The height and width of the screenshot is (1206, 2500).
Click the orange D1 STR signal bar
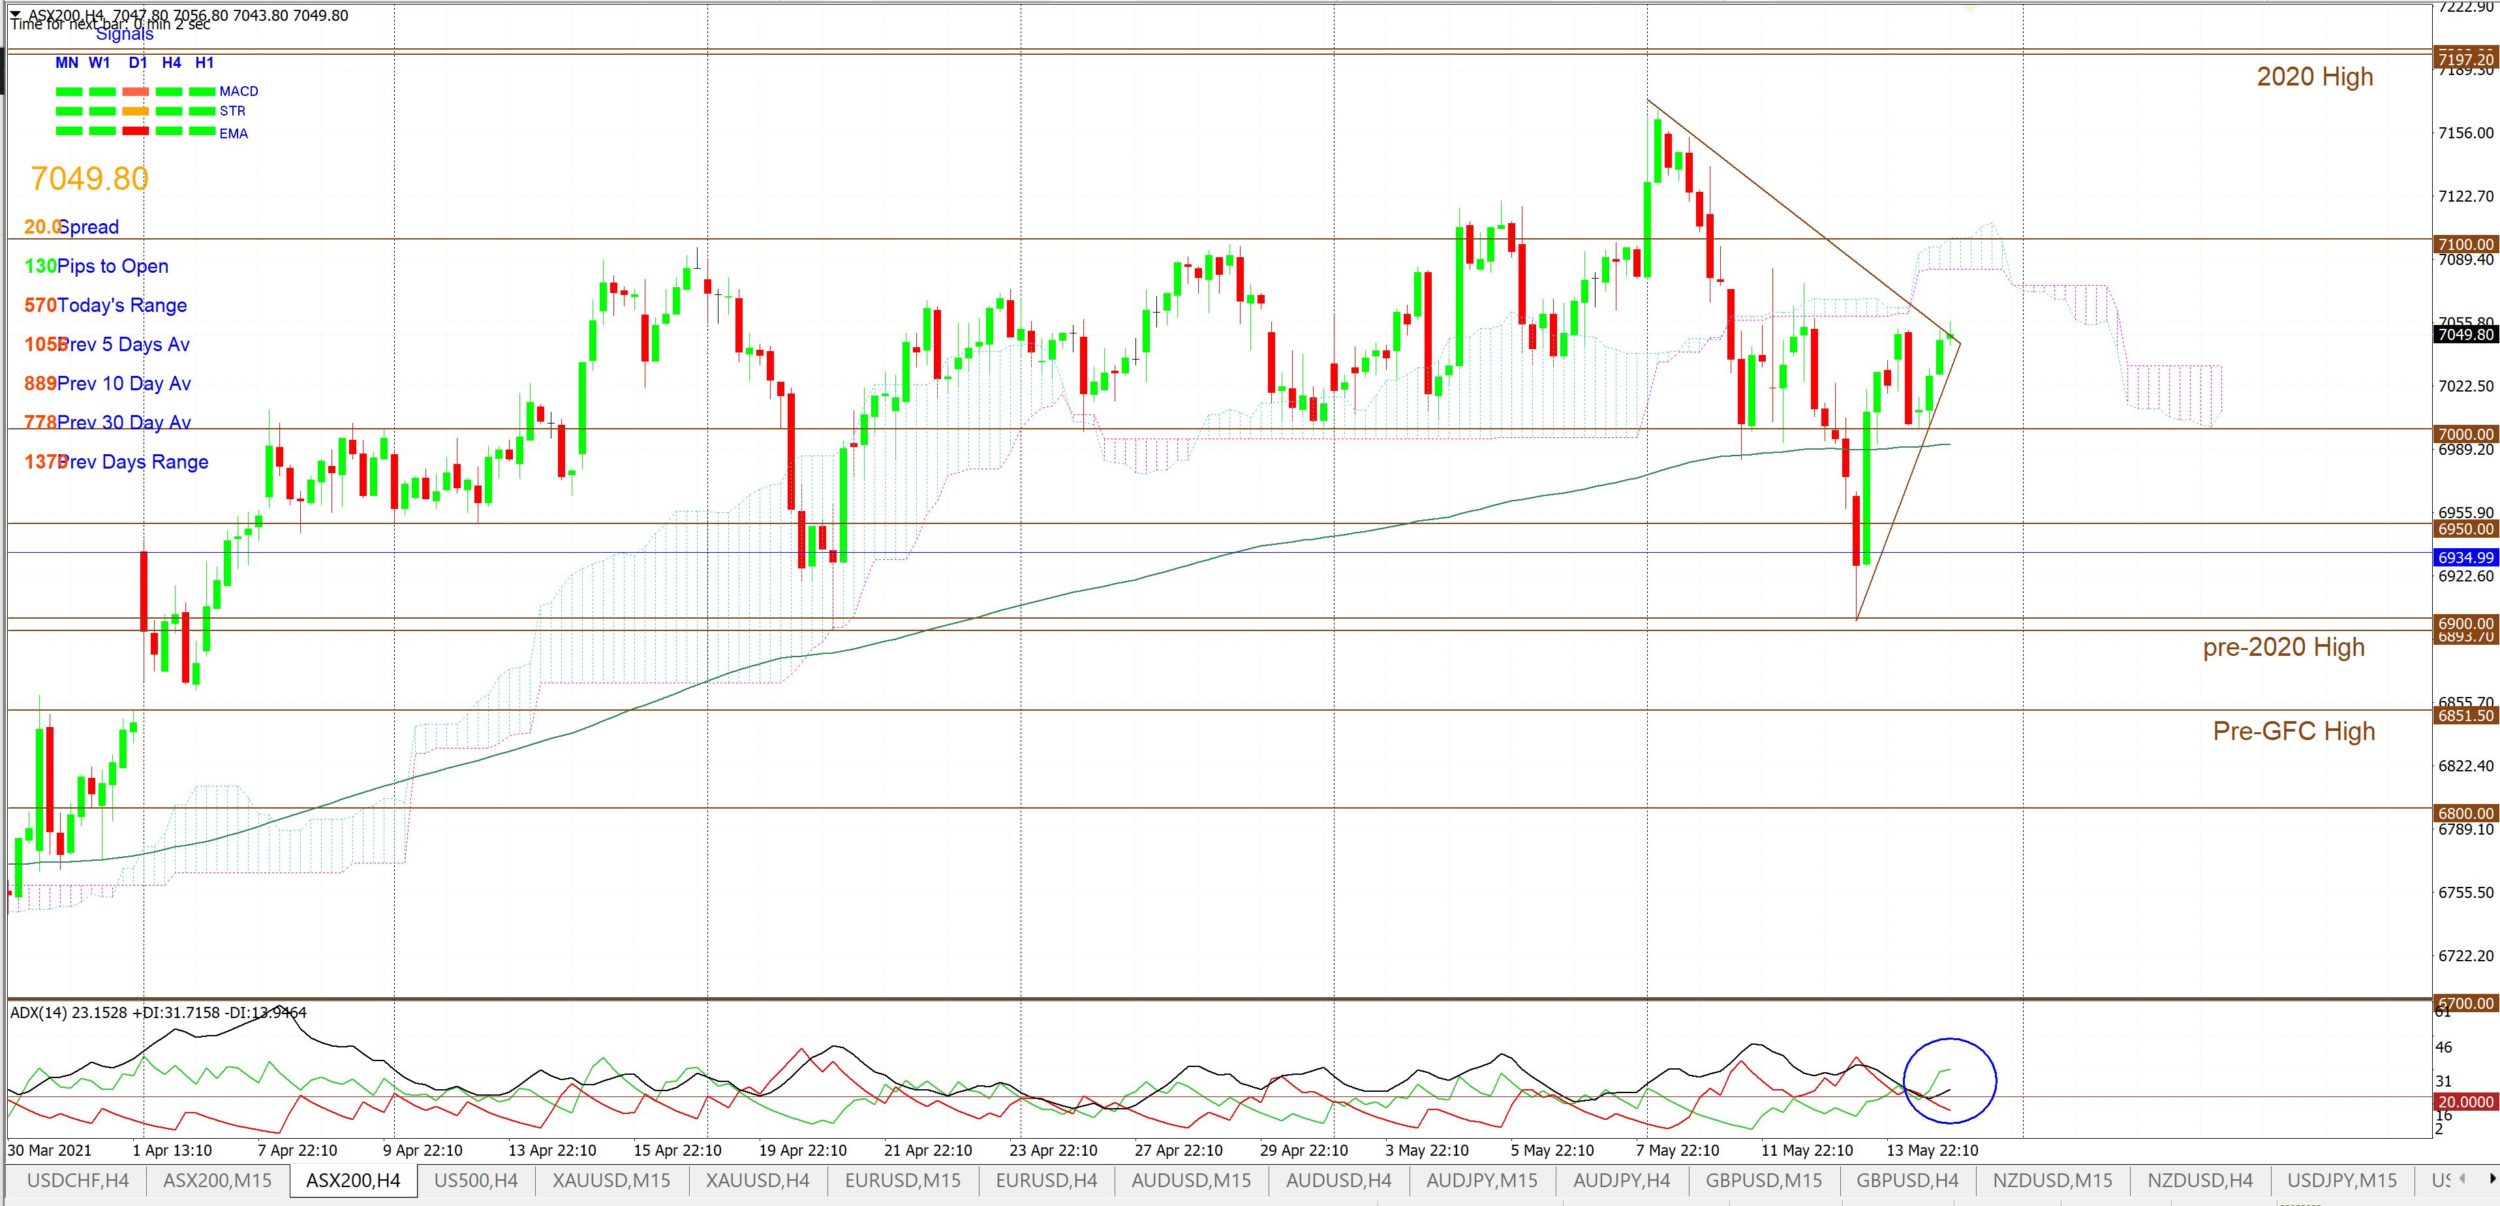[x=135, y=111]
